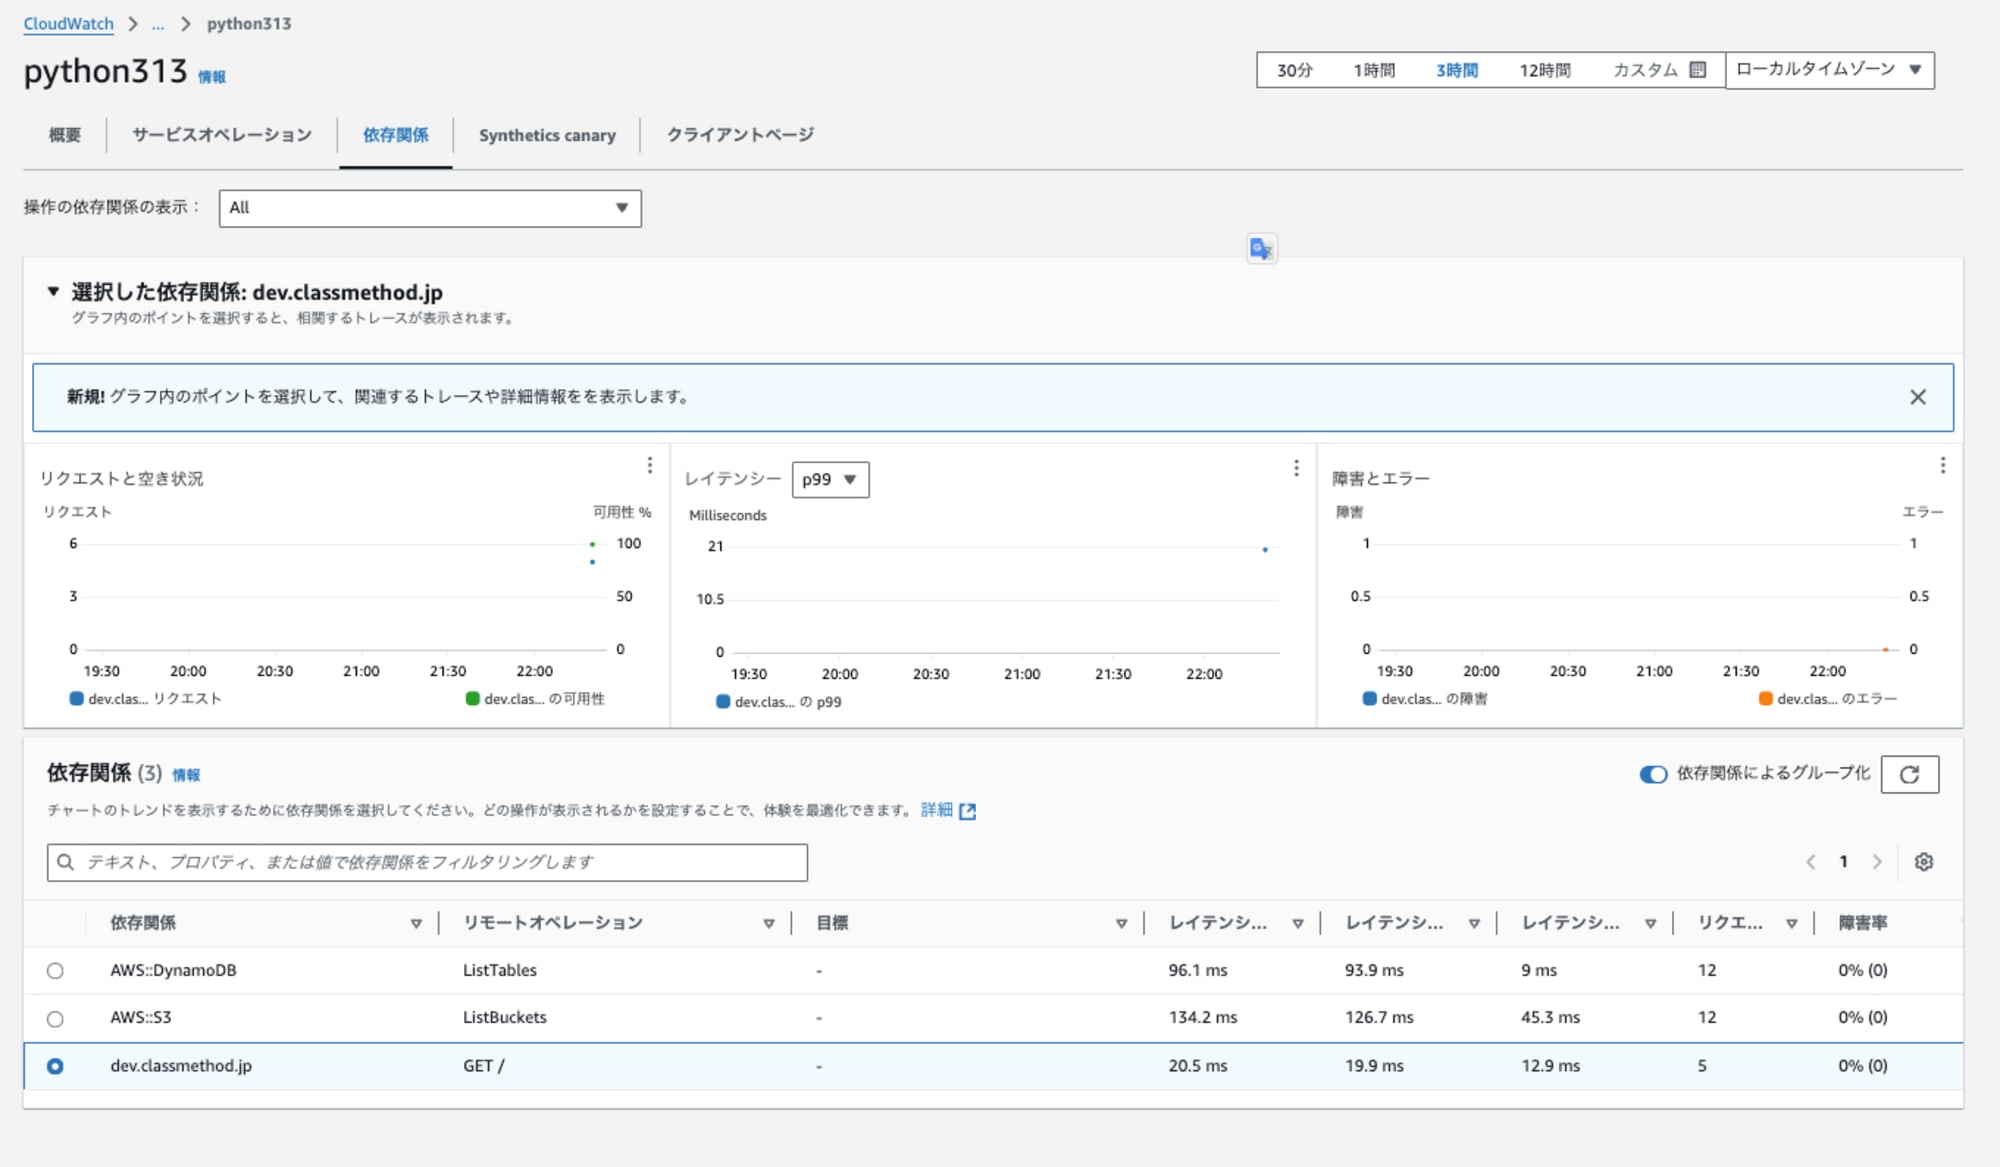The height and width of the screenshot is (1167, 2000).
Task: Open the 詳細 link
Action: [x=937, y=810]
